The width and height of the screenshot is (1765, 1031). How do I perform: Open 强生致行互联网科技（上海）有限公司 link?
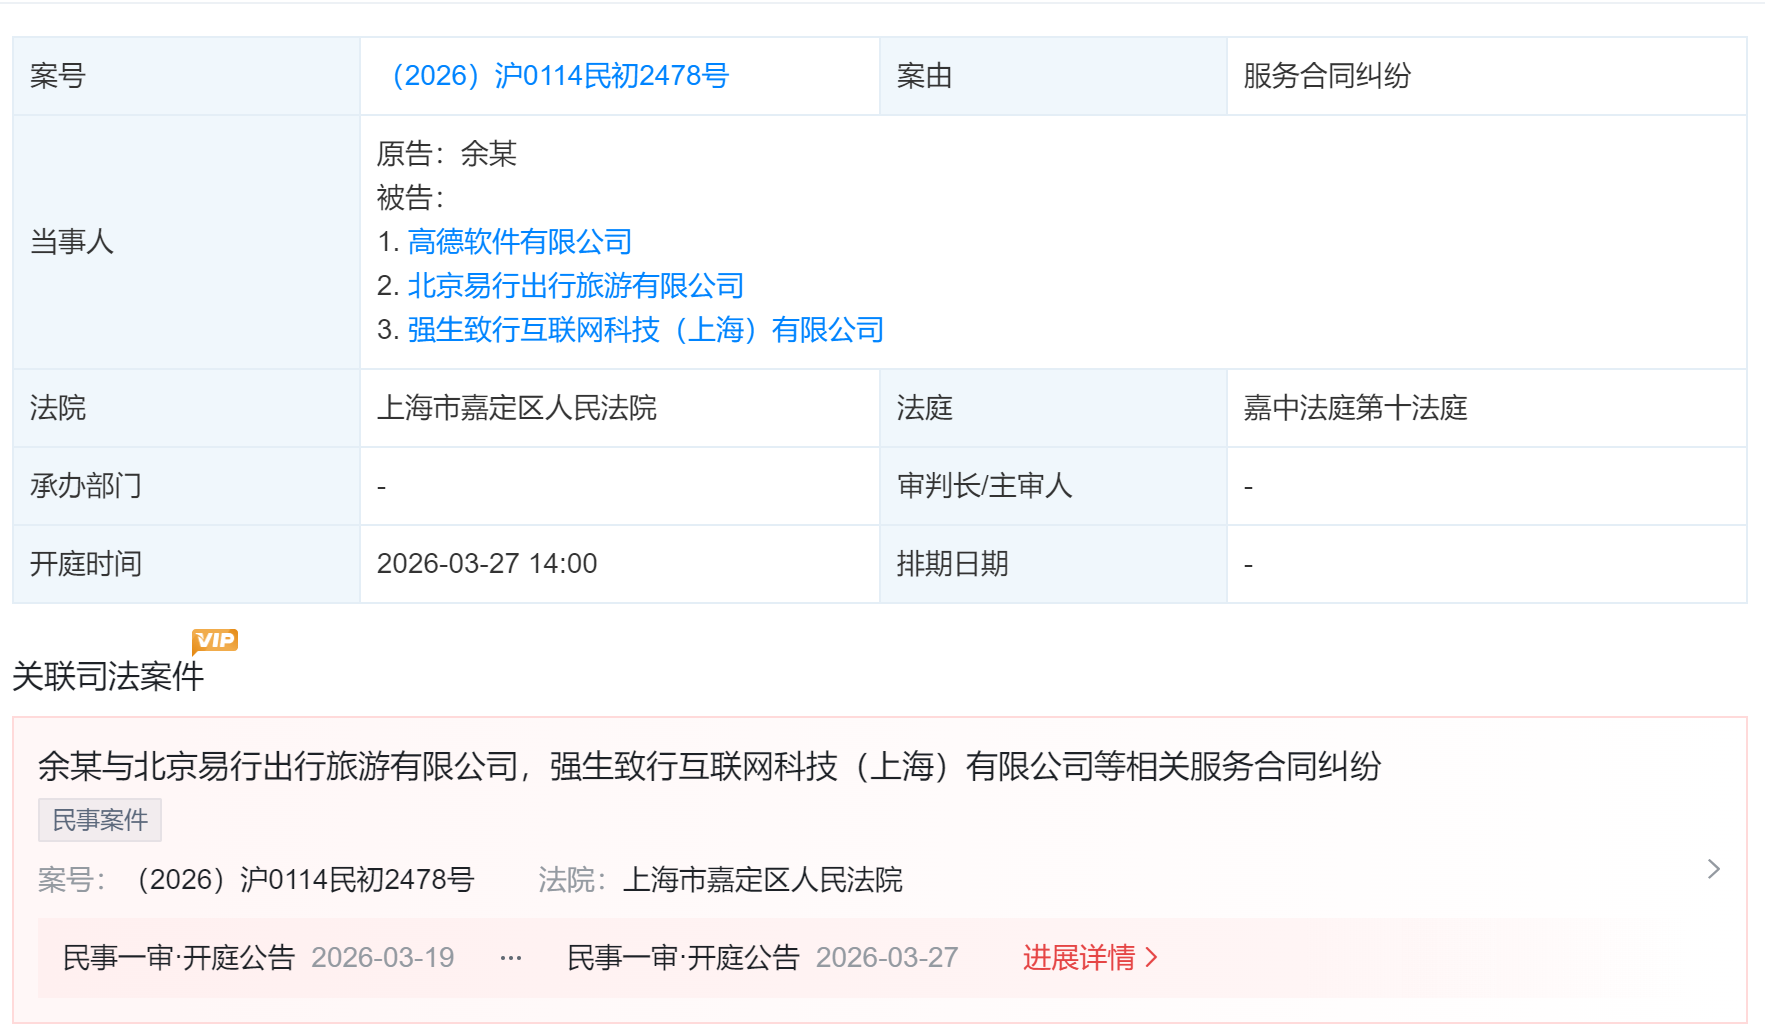click(646, 330)
